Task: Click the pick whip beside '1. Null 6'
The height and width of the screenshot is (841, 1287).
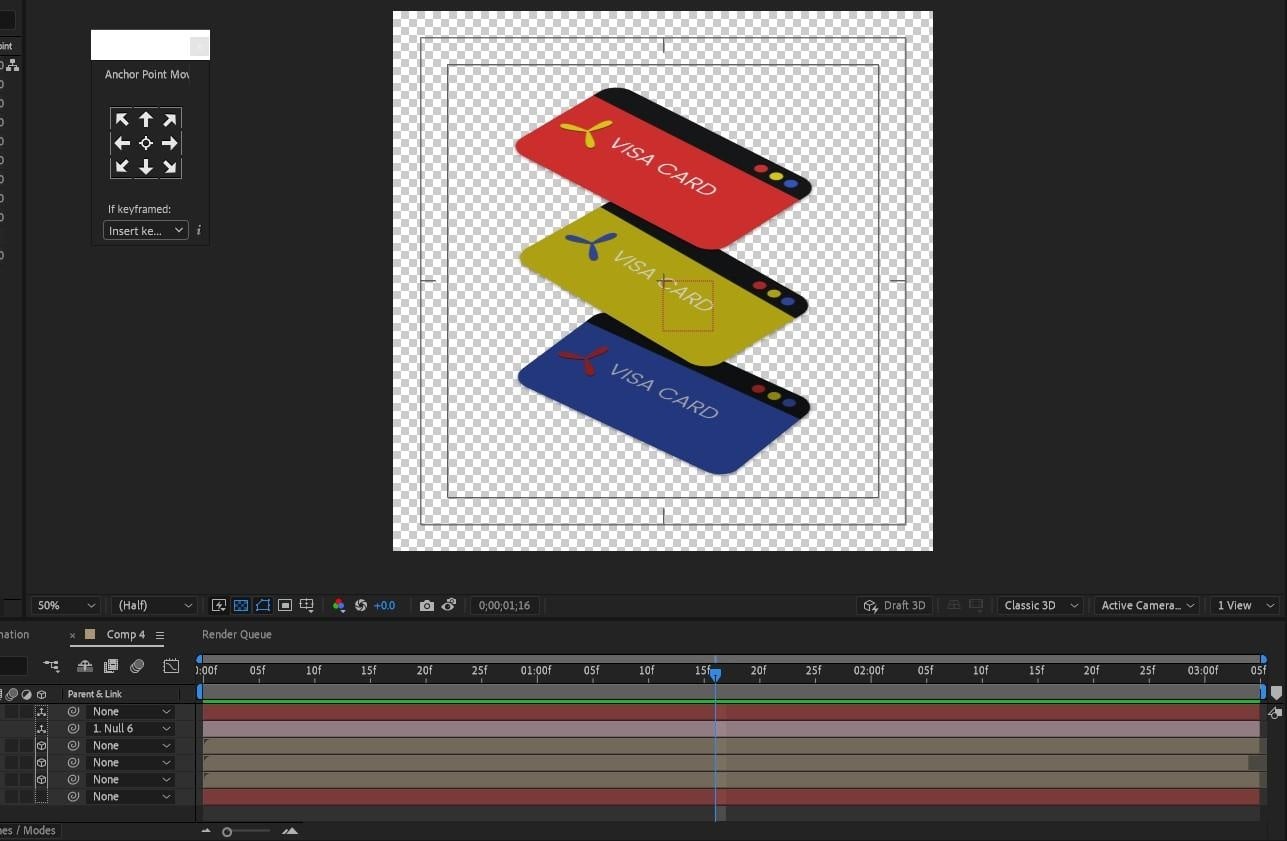Action: click(73, 729)
